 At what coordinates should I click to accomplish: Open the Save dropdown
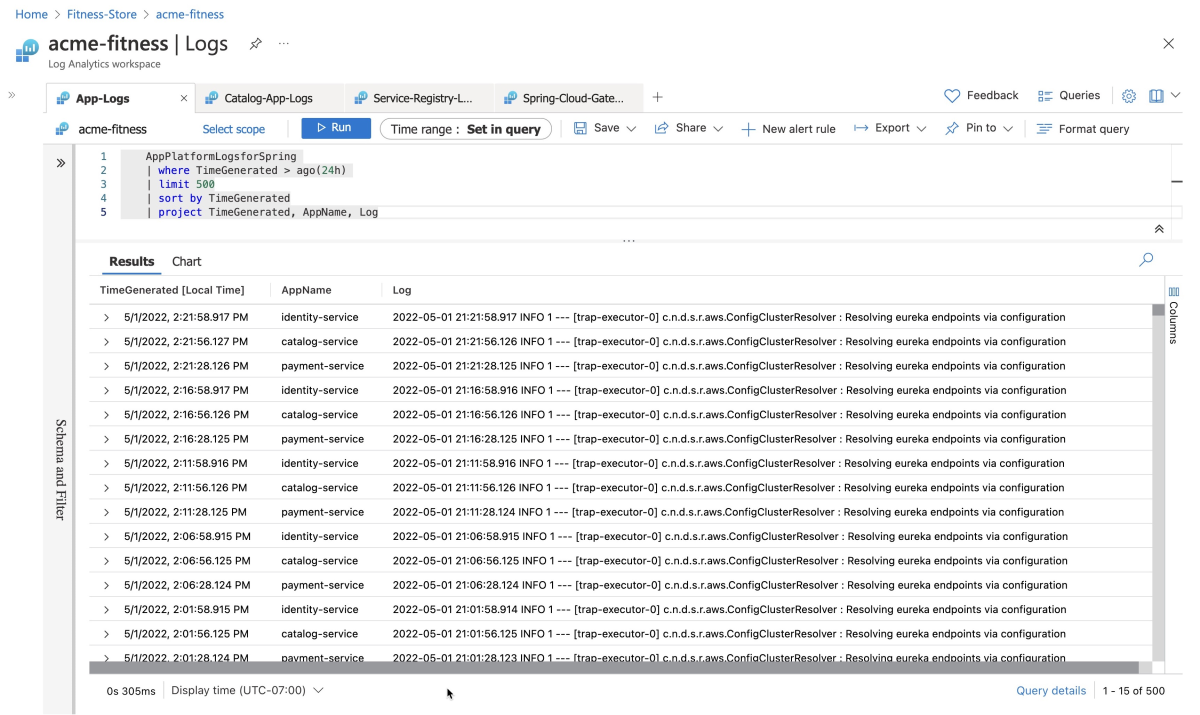[x=605, y=128]
